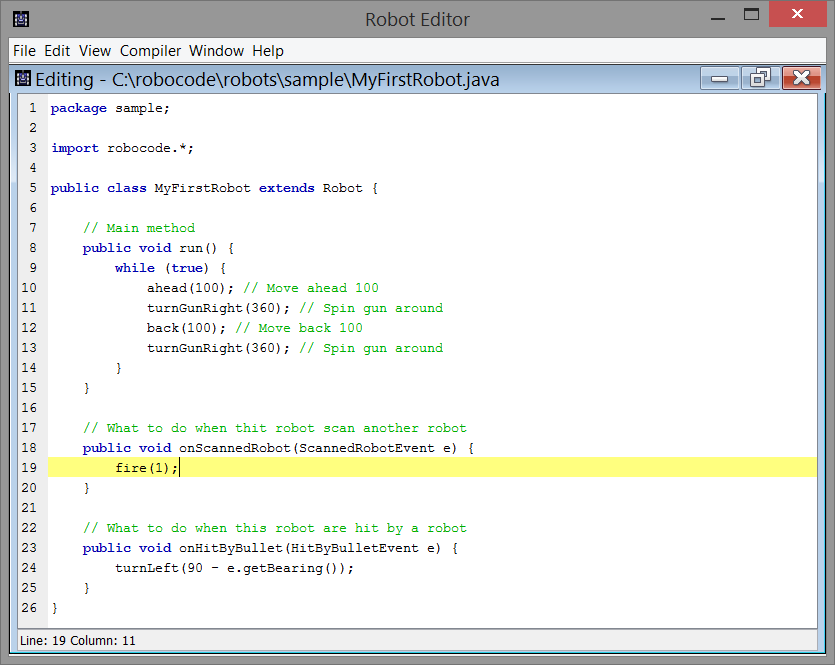Open the Window menu
The height and width of the screenshot is (665, 835).
(216, 51)
